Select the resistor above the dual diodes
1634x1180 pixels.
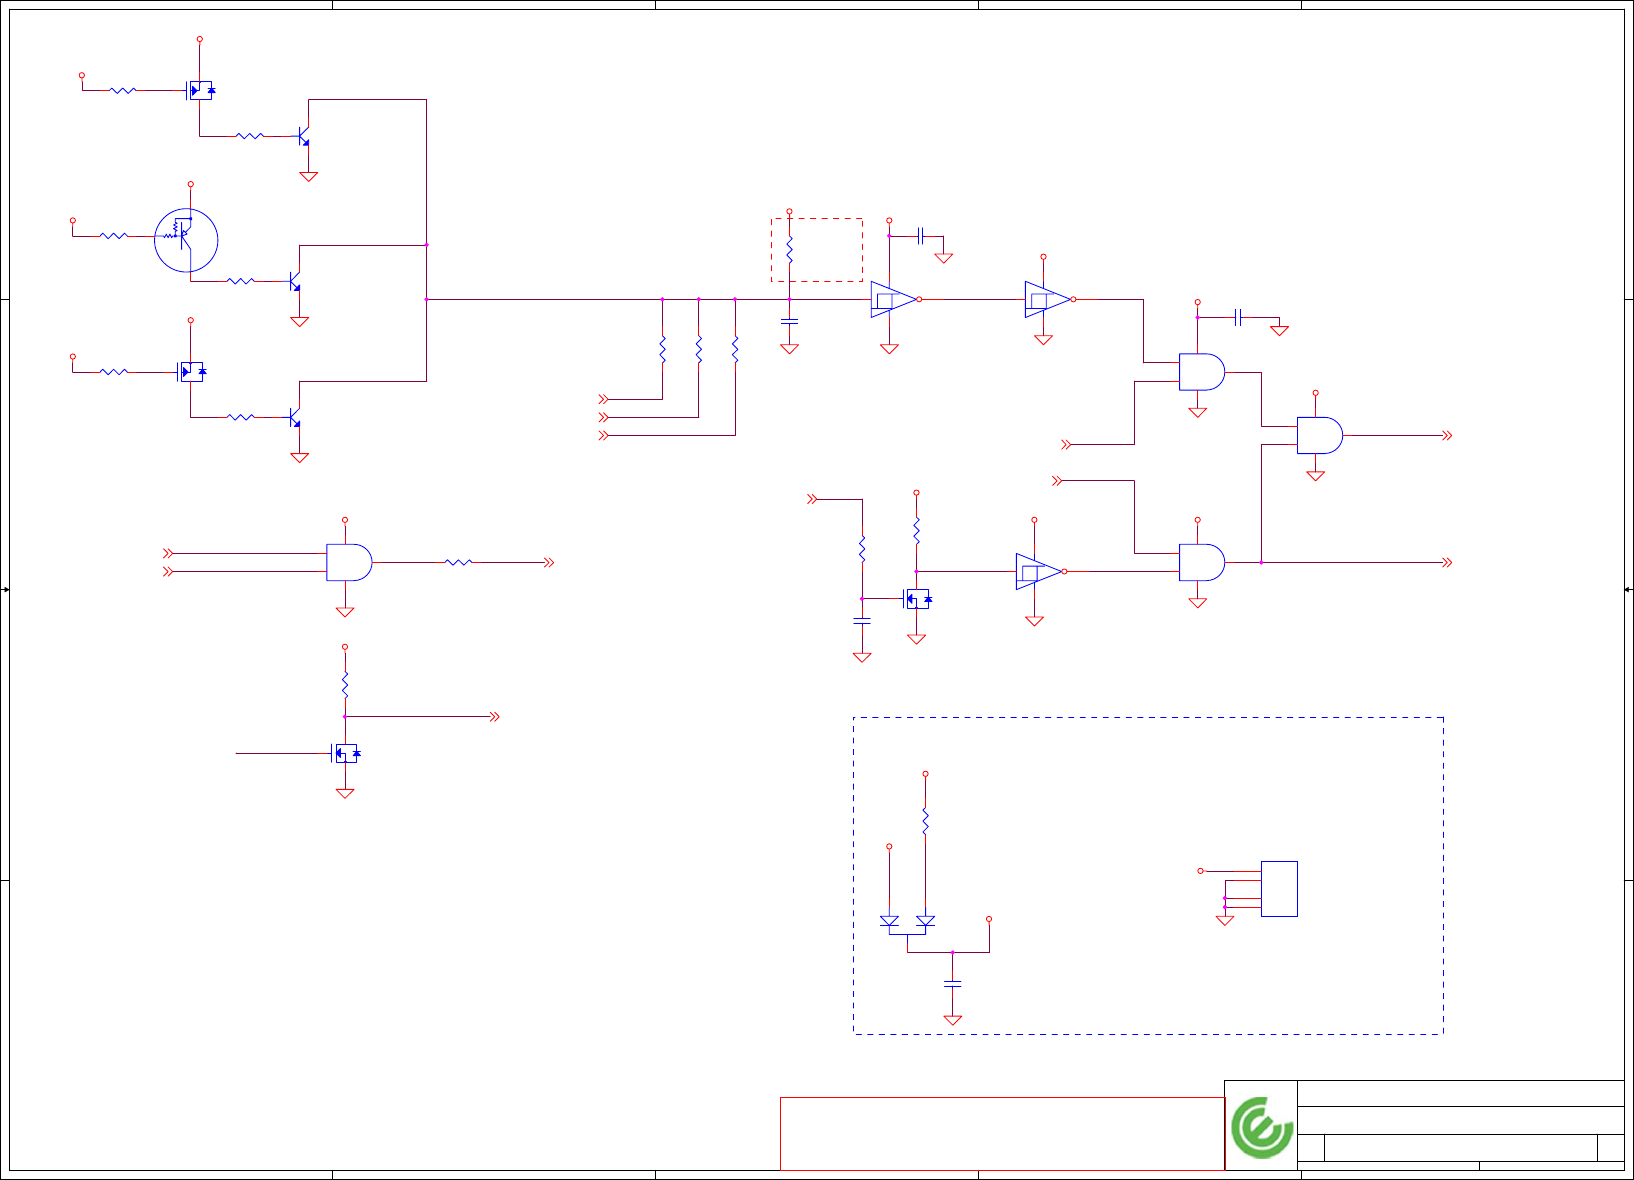925,822
